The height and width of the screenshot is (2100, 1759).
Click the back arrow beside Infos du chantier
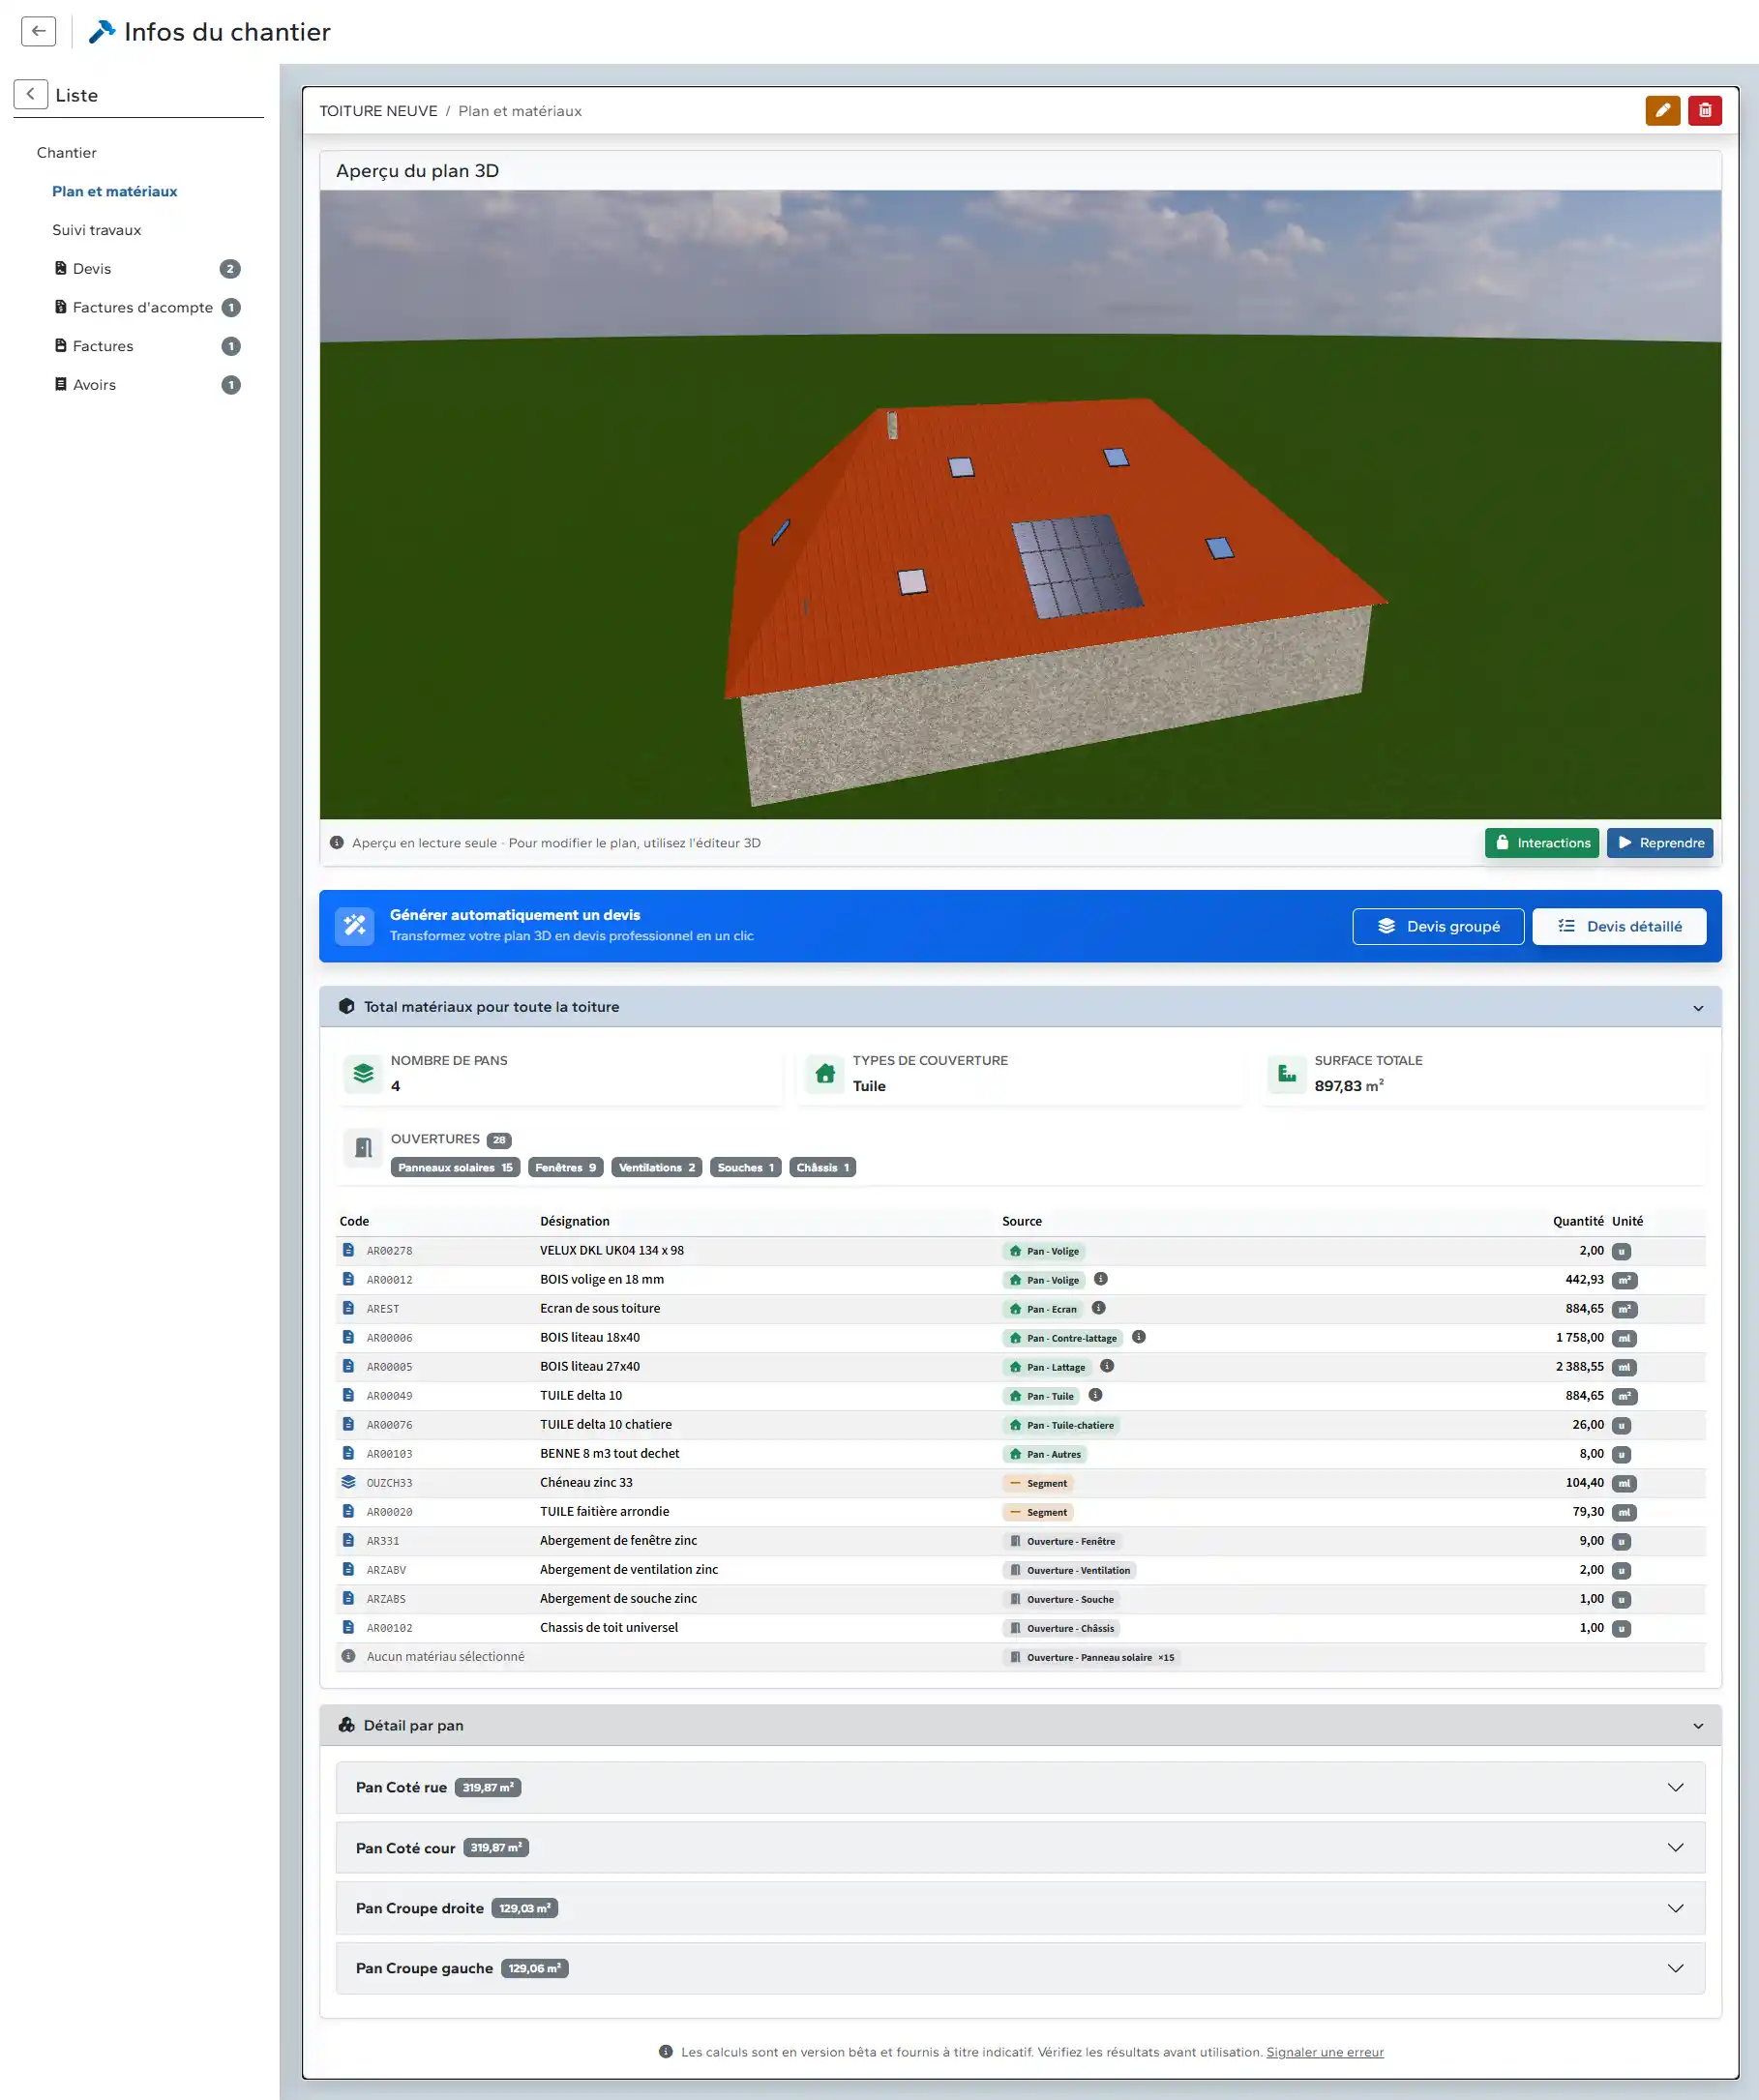point(38,31)
